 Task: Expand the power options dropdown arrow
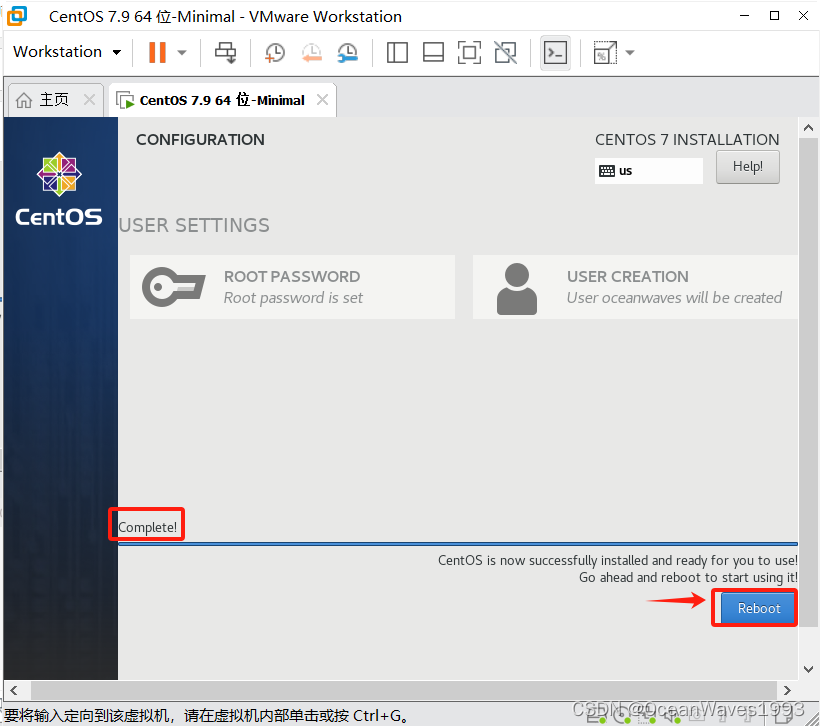click(x=182, y=52)
